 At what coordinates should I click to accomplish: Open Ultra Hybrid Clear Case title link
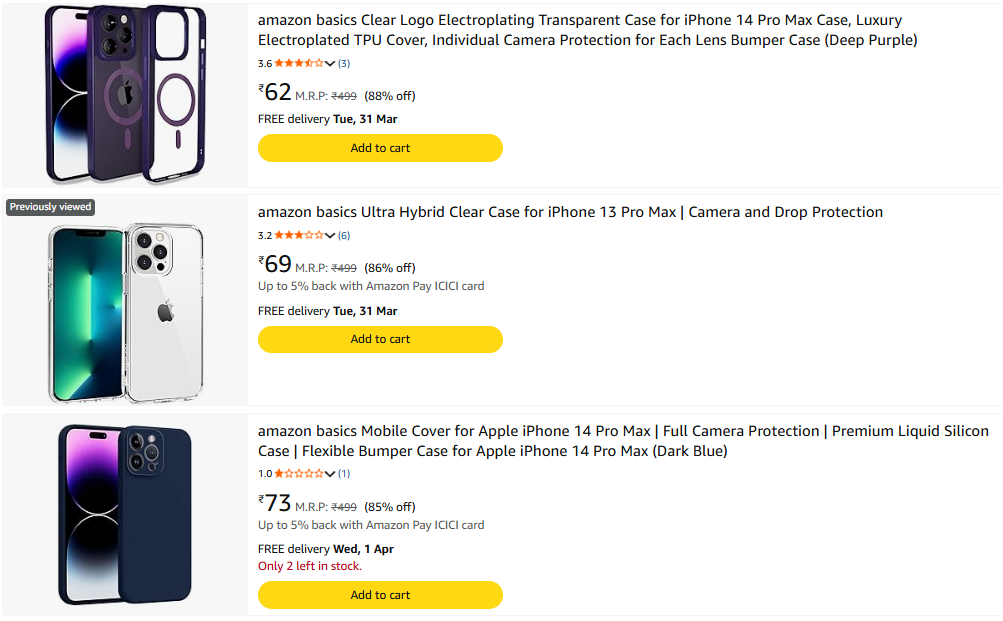click(x=570, y=212)
